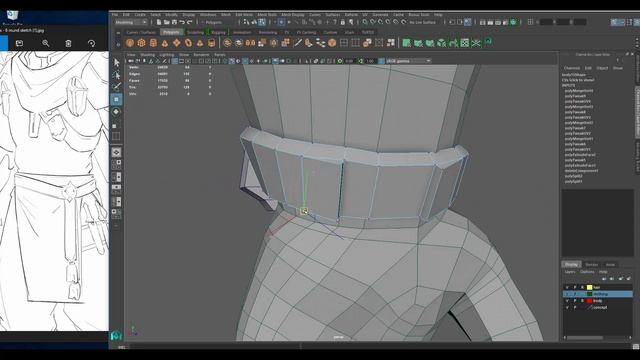
Task: Click the Multi-Cut knife shelf icon
Action: [x=298, y=42]
